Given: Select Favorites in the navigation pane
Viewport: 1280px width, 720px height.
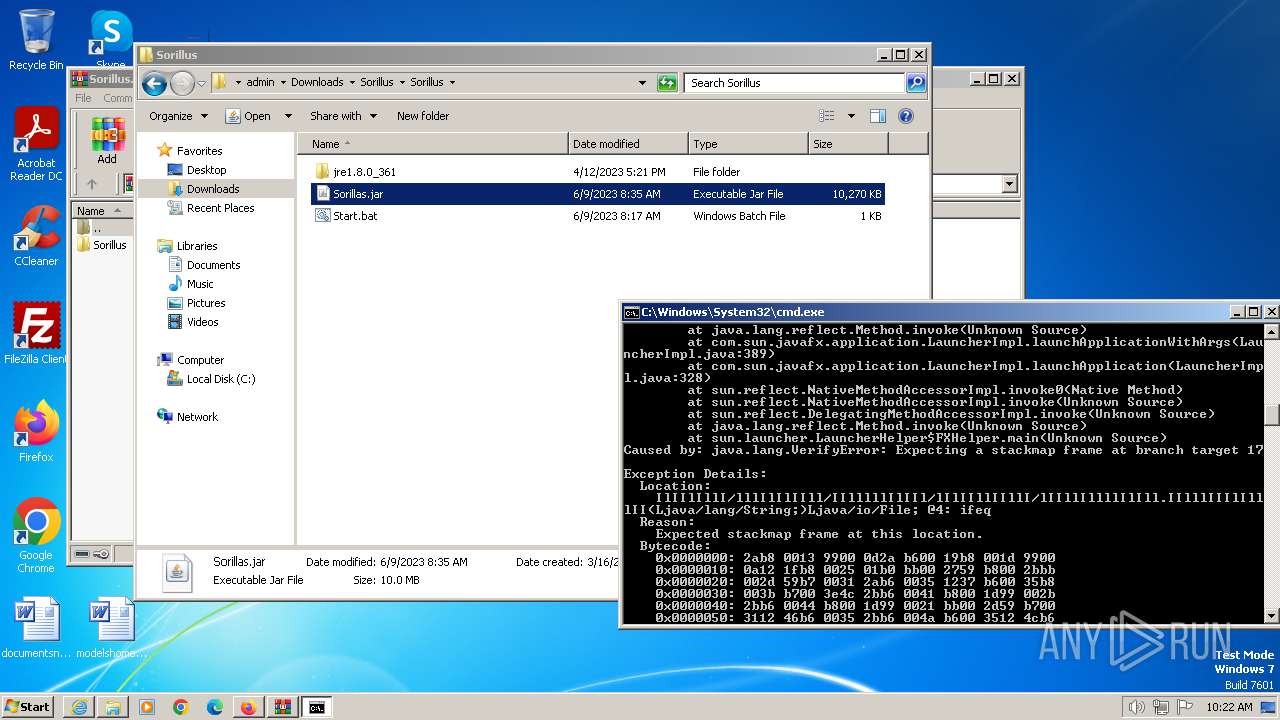Looking at the screenshot, I should 199,151.
